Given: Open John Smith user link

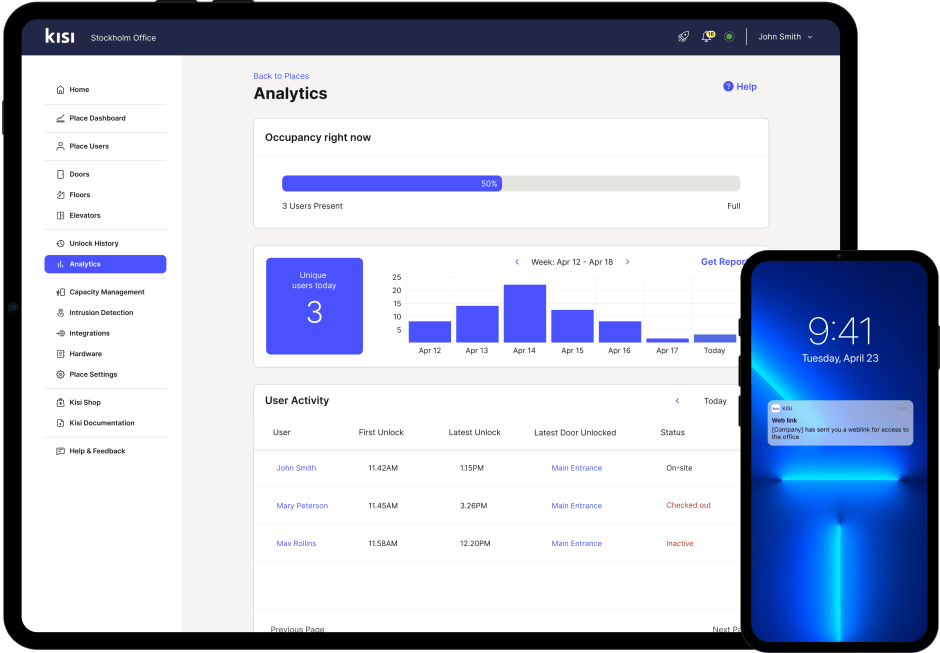Looking at the screenshot, I should [296, 468].
